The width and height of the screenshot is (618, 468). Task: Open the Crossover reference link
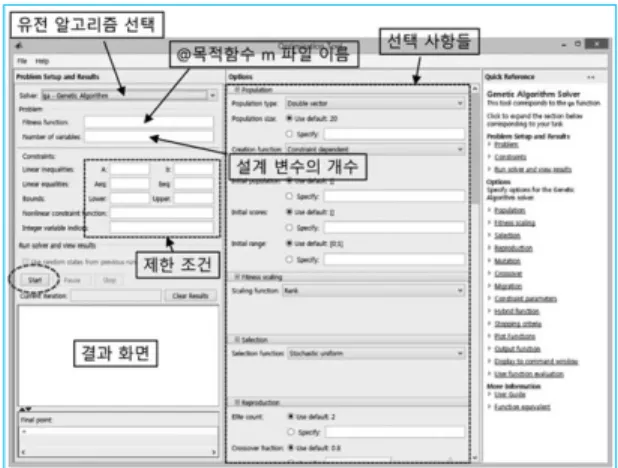coord(508,274)
